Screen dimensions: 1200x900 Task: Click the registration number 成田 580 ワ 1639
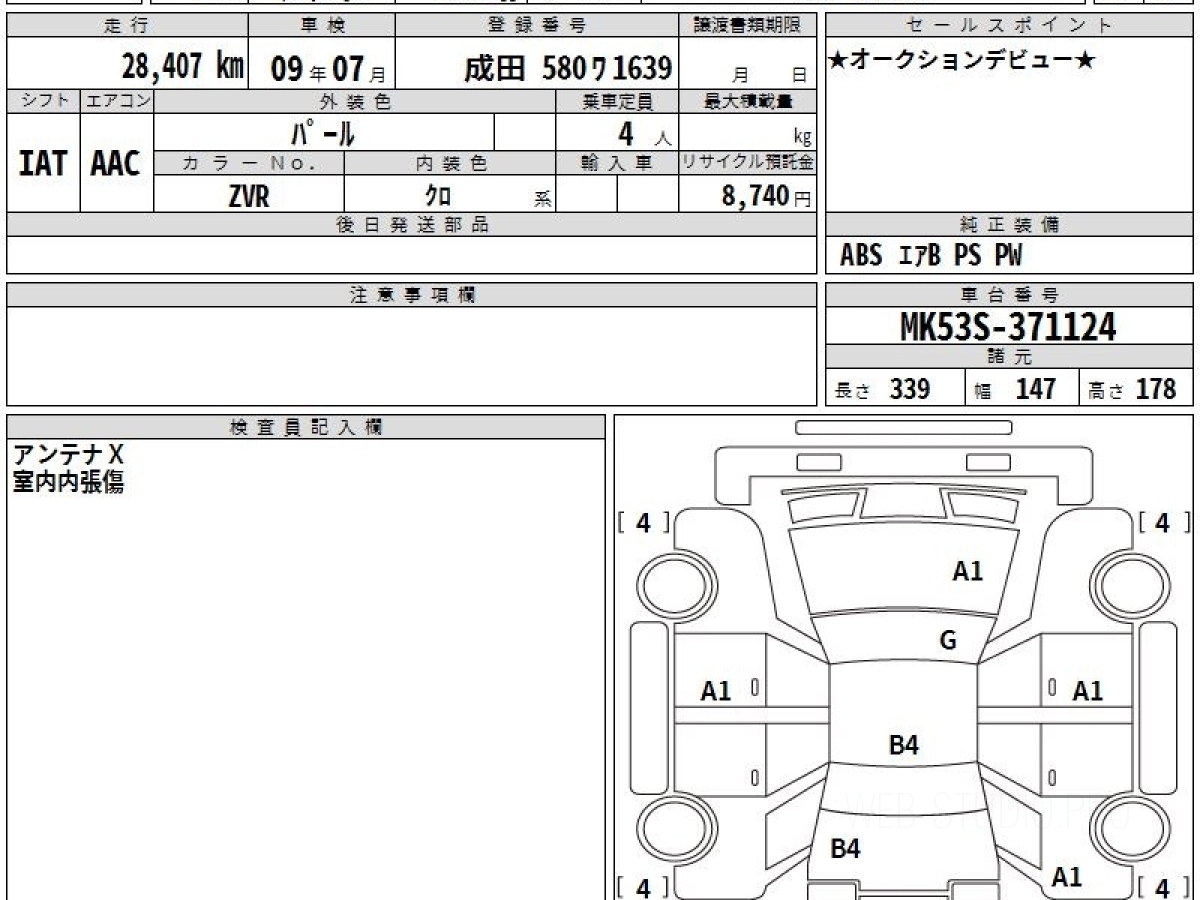[x=567, y=68]
